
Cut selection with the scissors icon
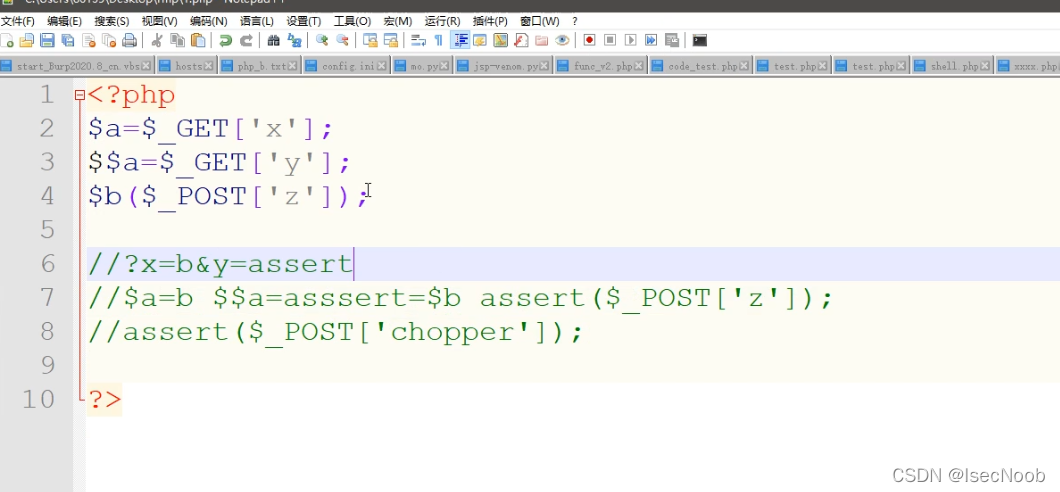[x=156, y=41]
